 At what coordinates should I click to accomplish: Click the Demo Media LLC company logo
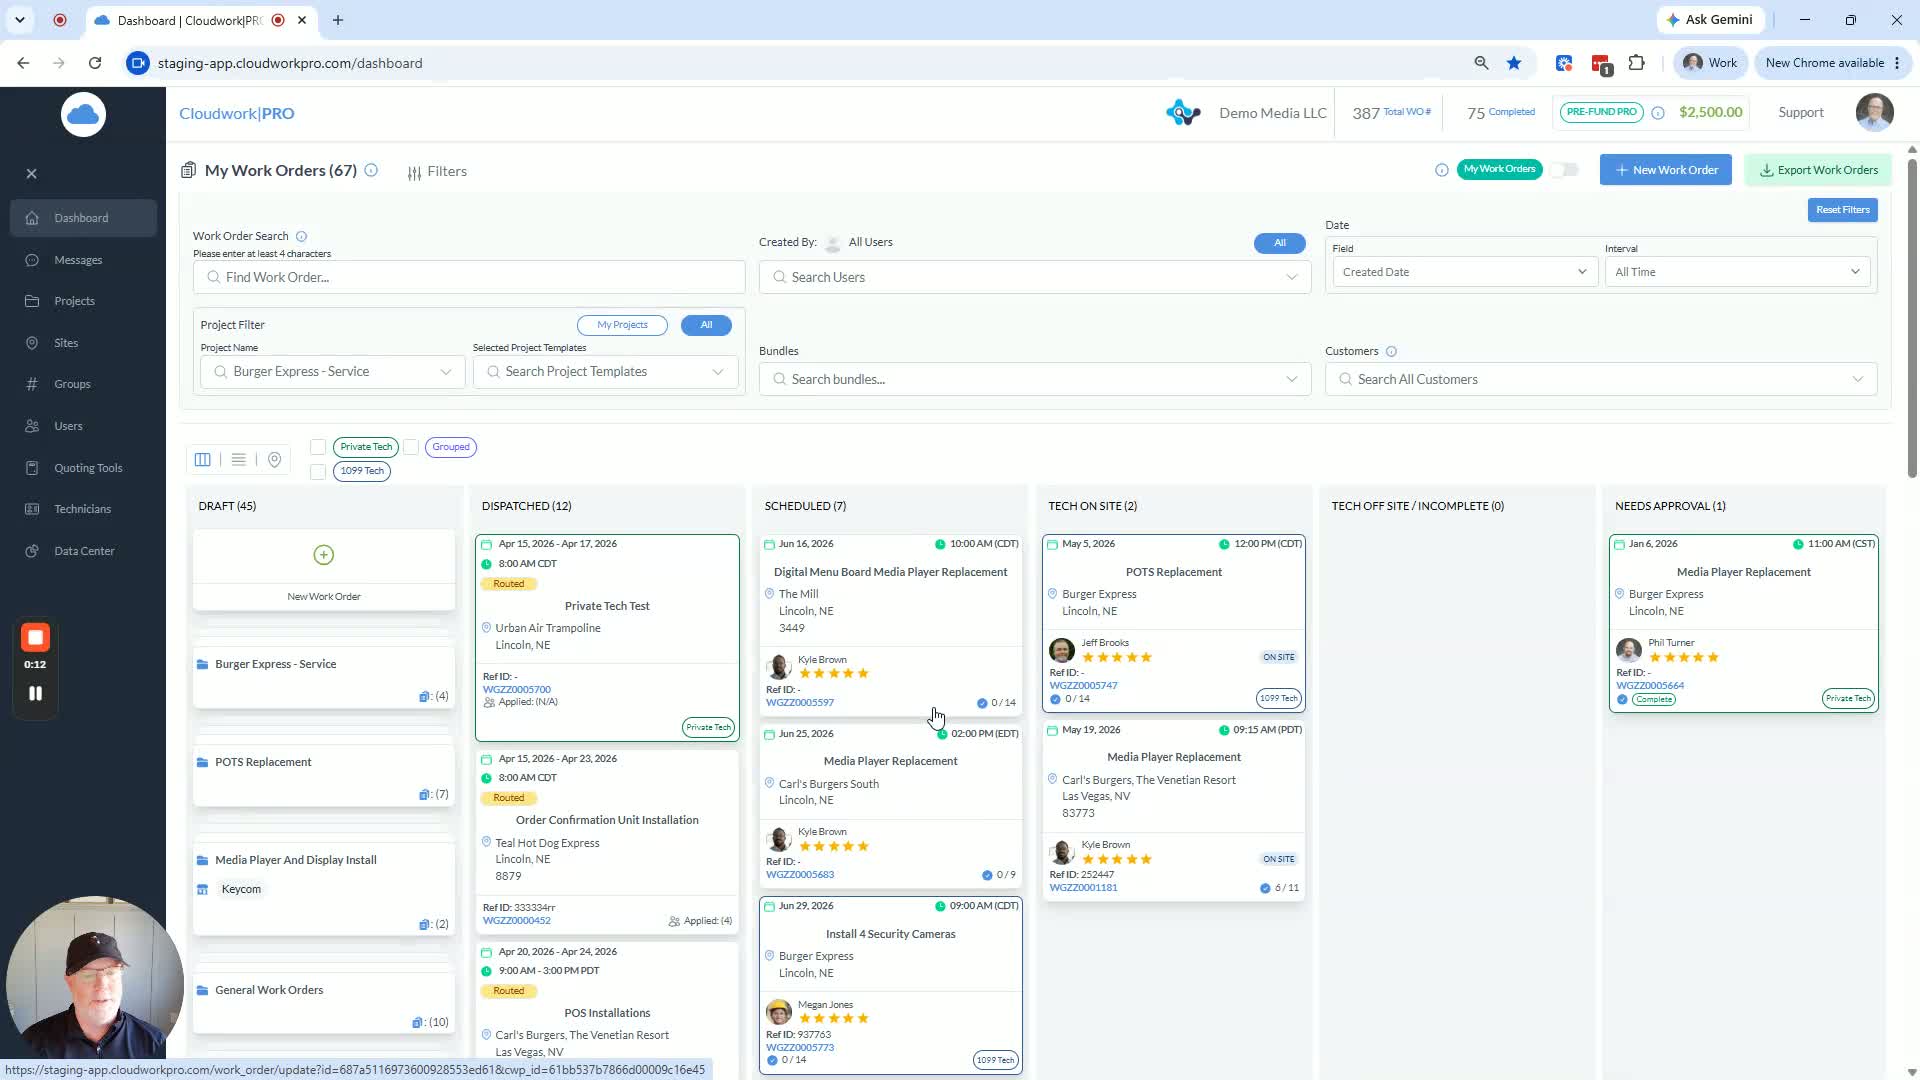tap(1183, 113)
